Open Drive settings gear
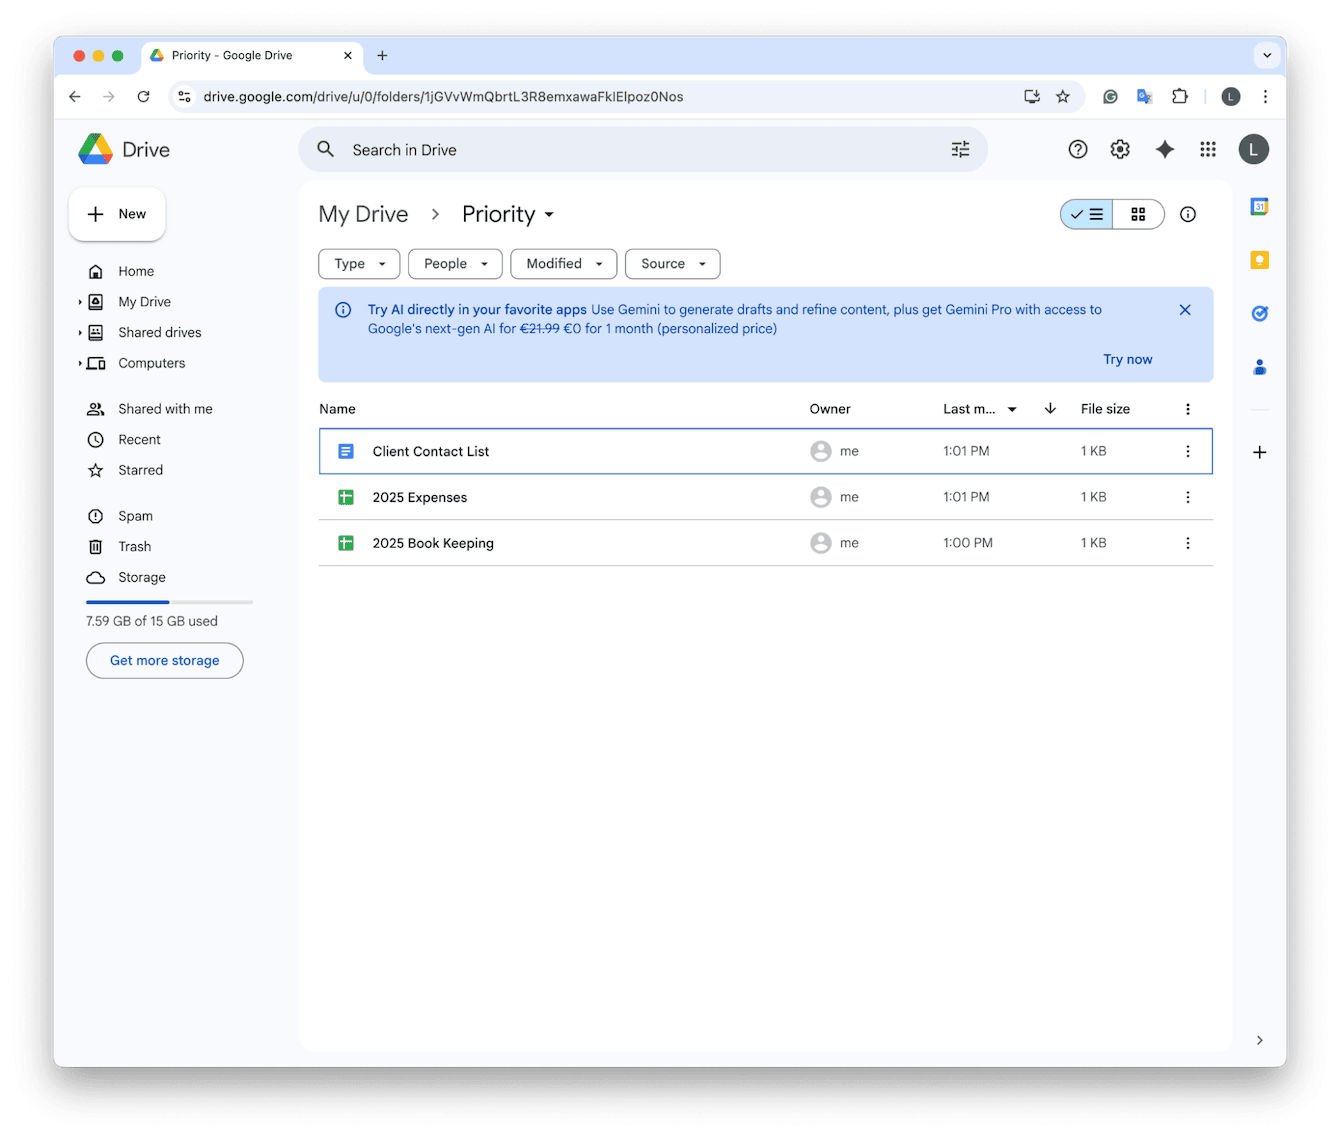Screen dimensions: 1340x1138 [1119, 148]
